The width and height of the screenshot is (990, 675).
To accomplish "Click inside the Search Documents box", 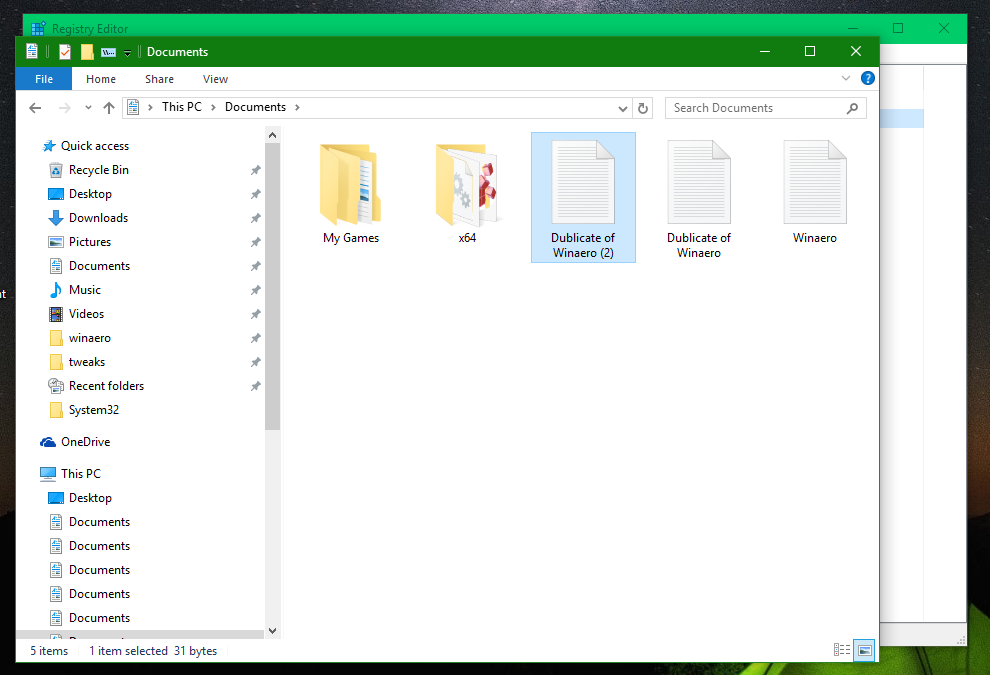I will click(760, 107).
